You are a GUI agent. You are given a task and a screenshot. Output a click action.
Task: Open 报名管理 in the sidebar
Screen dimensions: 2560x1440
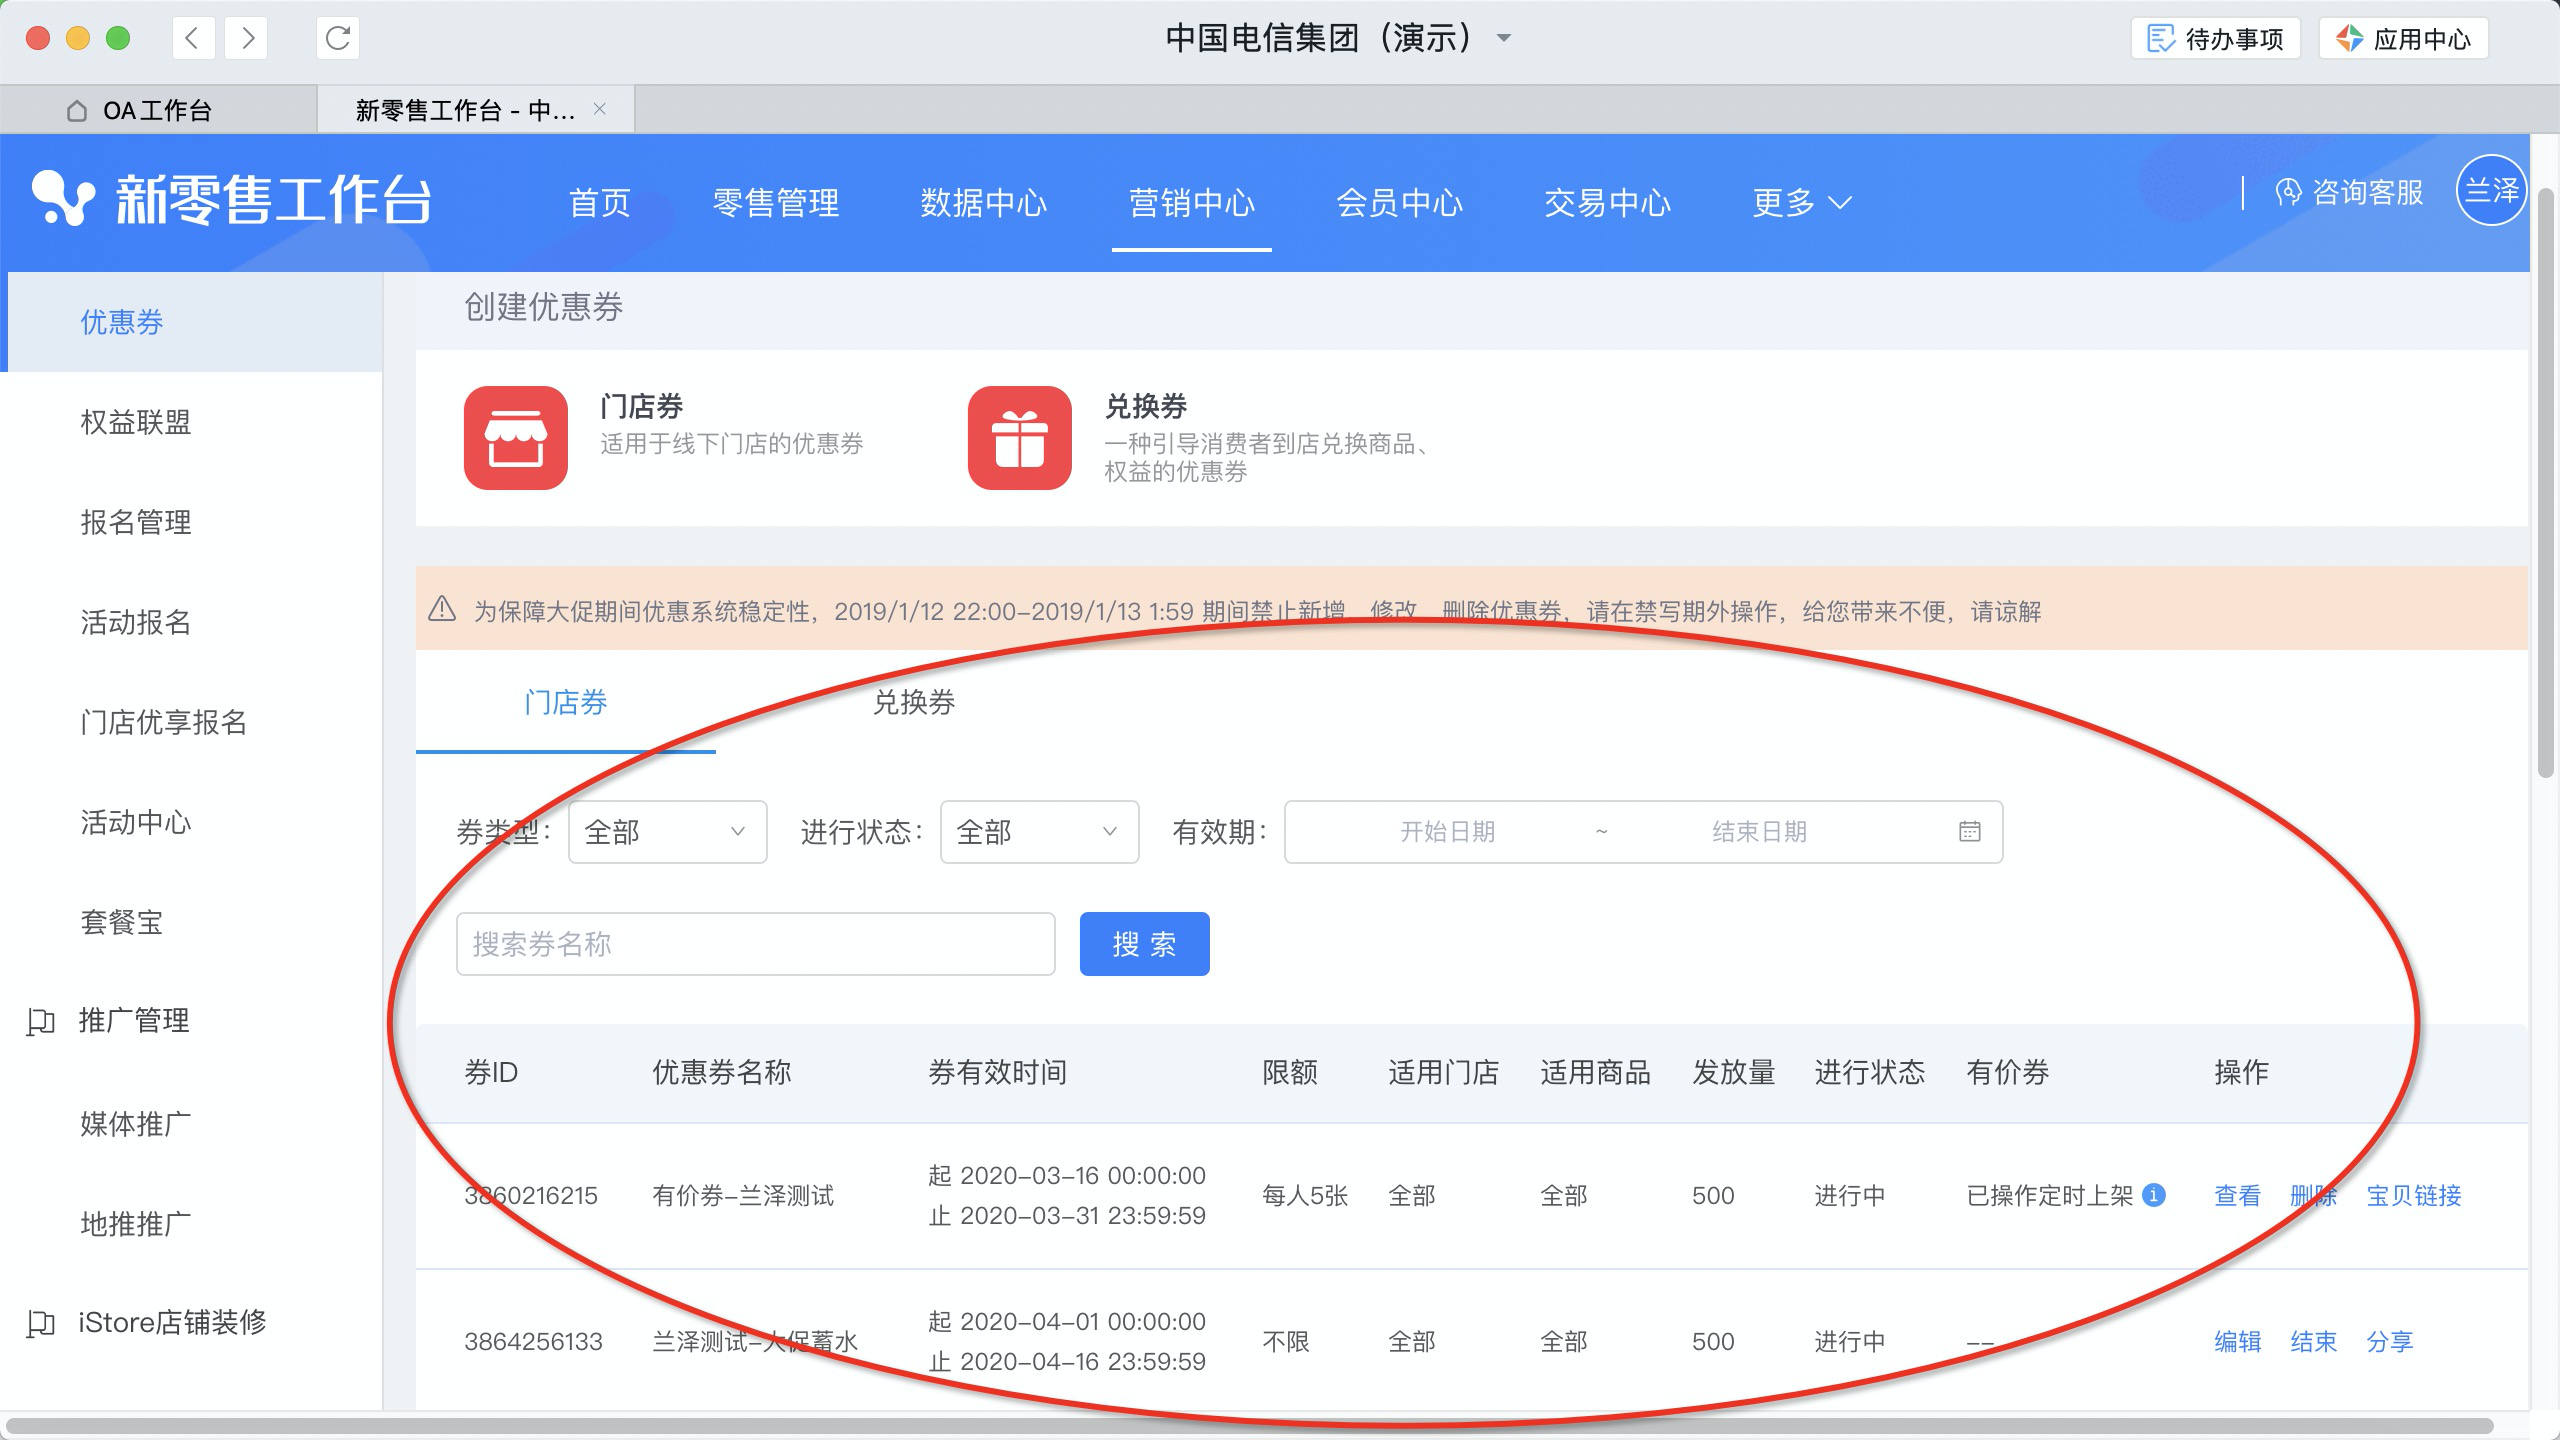pyautogui.click(x=136, y=522)
